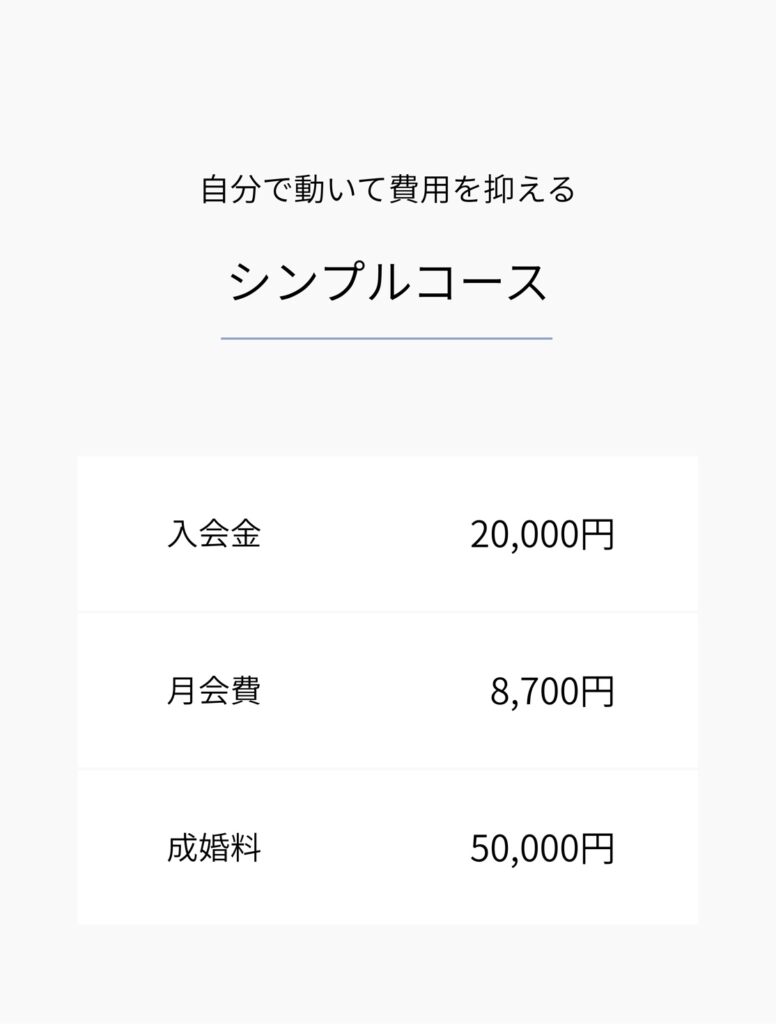
Task: Click the blue divider line under the heading
Action: (386, 339)
